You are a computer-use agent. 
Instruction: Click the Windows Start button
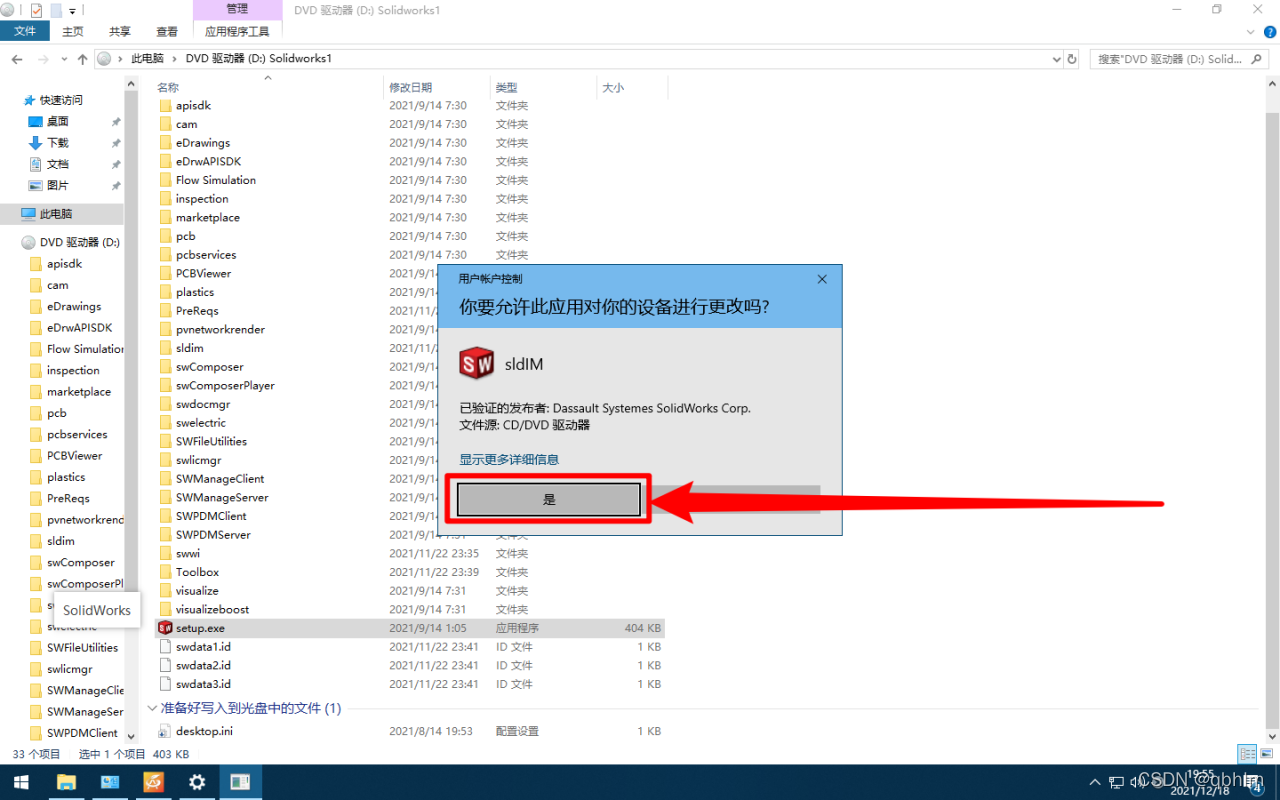pos(21,782)
